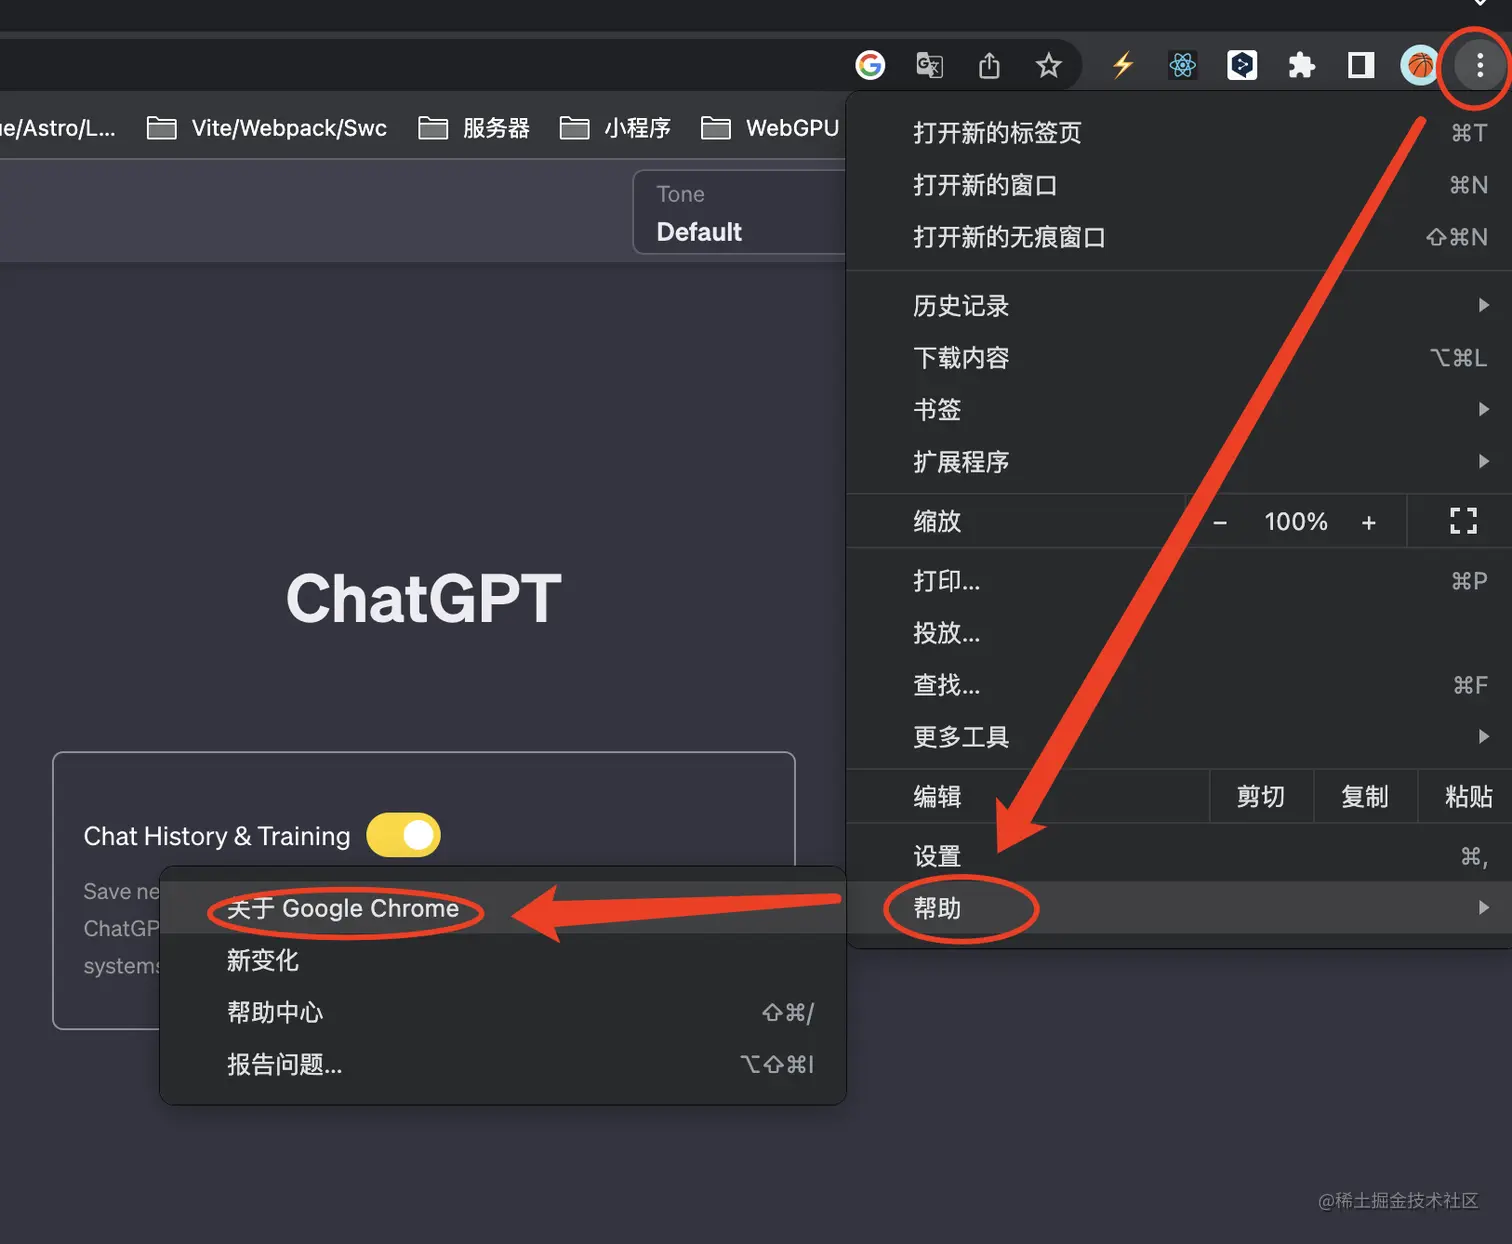Select 报告问题... in the help submenu
Screen dimensions: 1512x1244
503,1064
